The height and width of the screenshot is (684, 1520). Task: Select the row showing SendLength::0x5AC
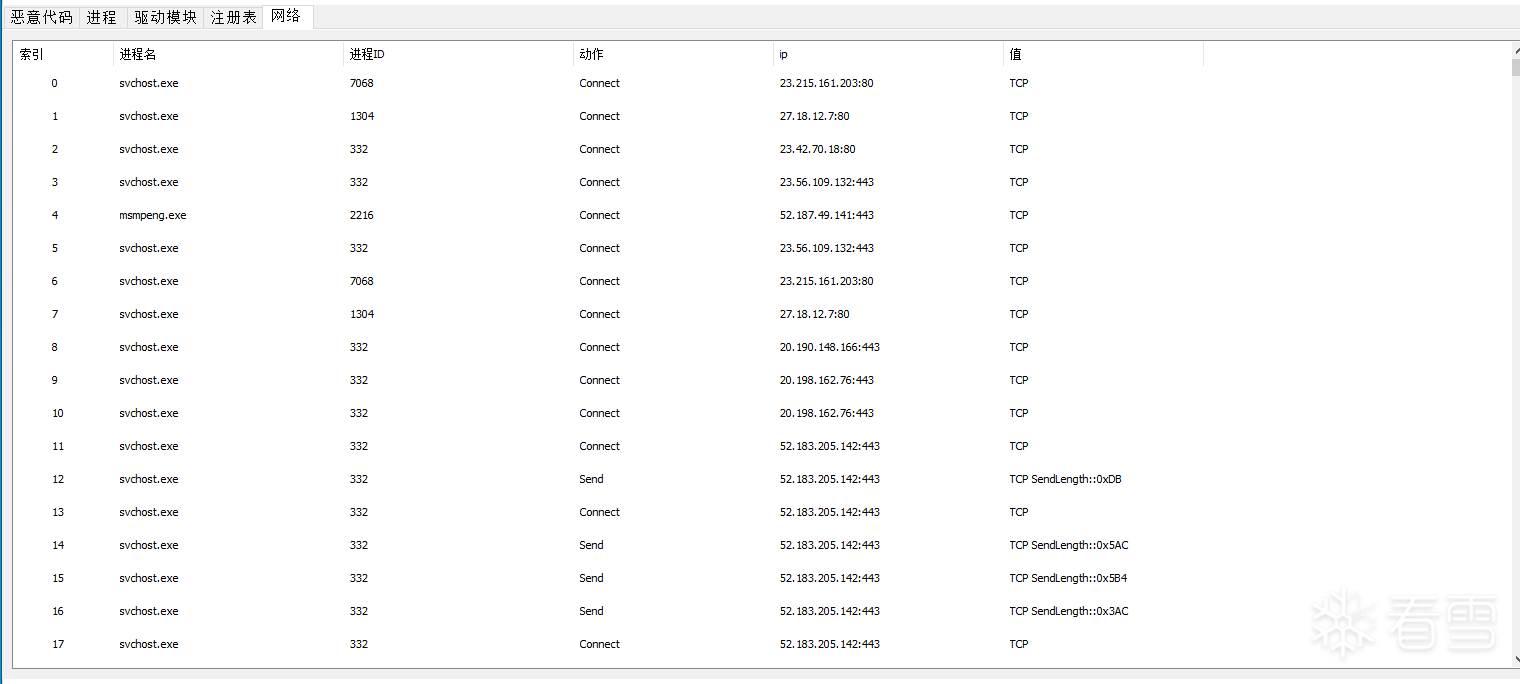1068,545
